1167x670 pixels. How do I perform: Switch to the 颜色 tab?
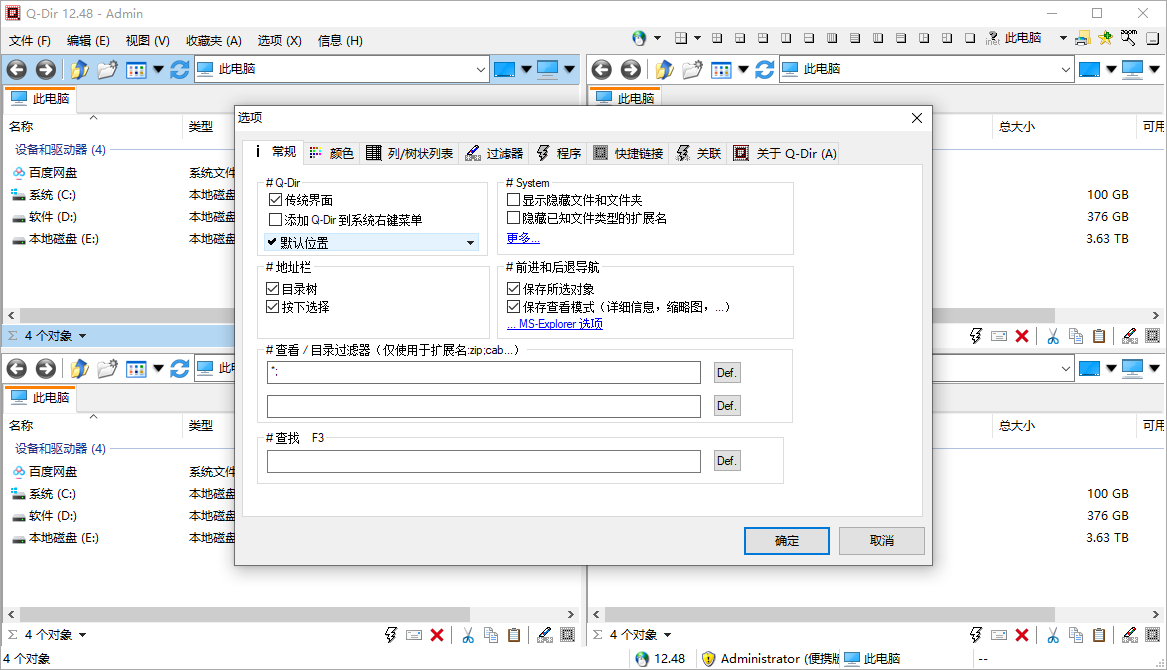335,152
